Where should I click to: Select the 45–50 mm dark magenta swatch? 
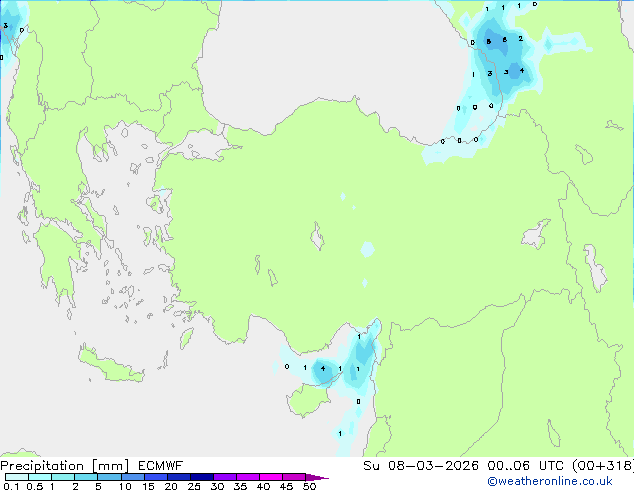[x=294, y=477]
